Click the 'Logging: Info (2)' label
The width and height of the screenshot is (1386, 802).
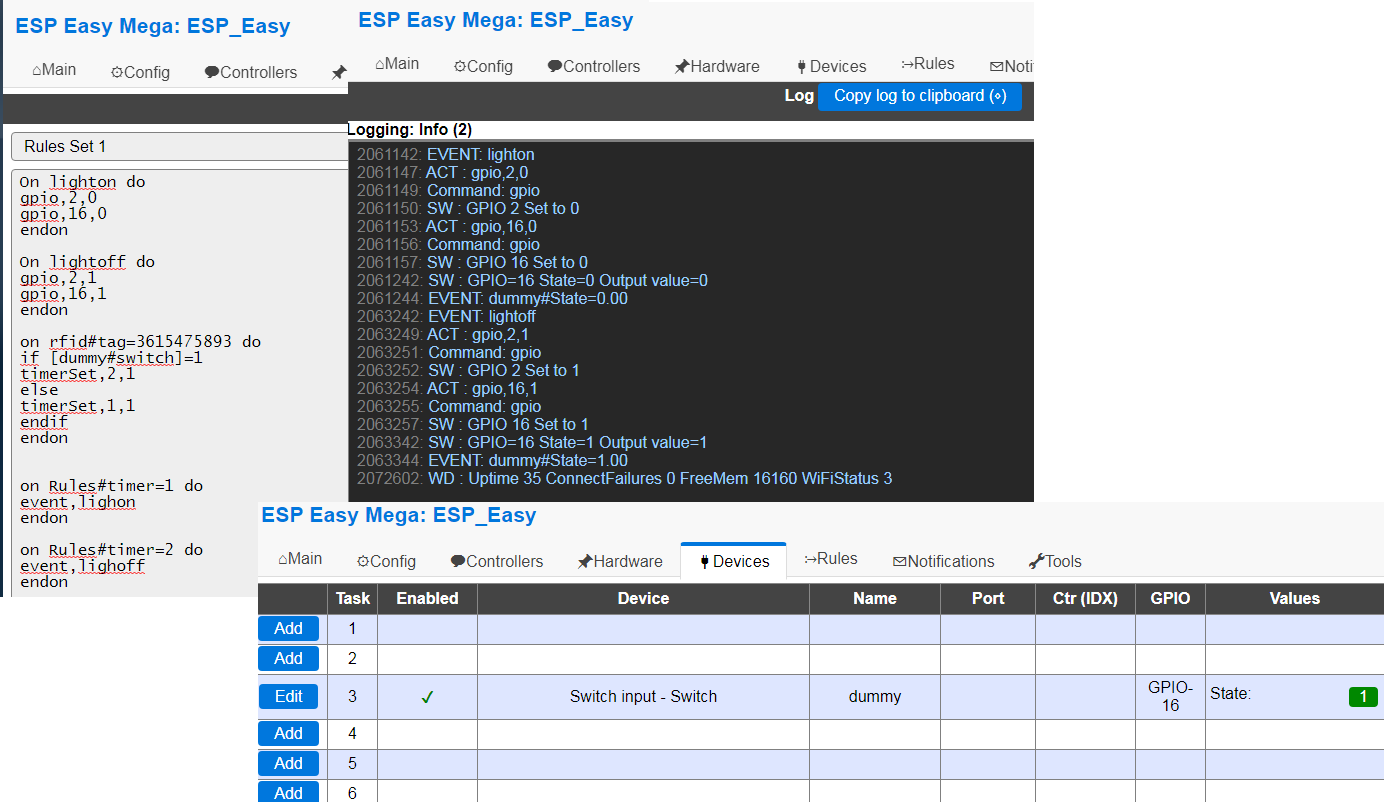pyautogui.click(x=410, y=129)
